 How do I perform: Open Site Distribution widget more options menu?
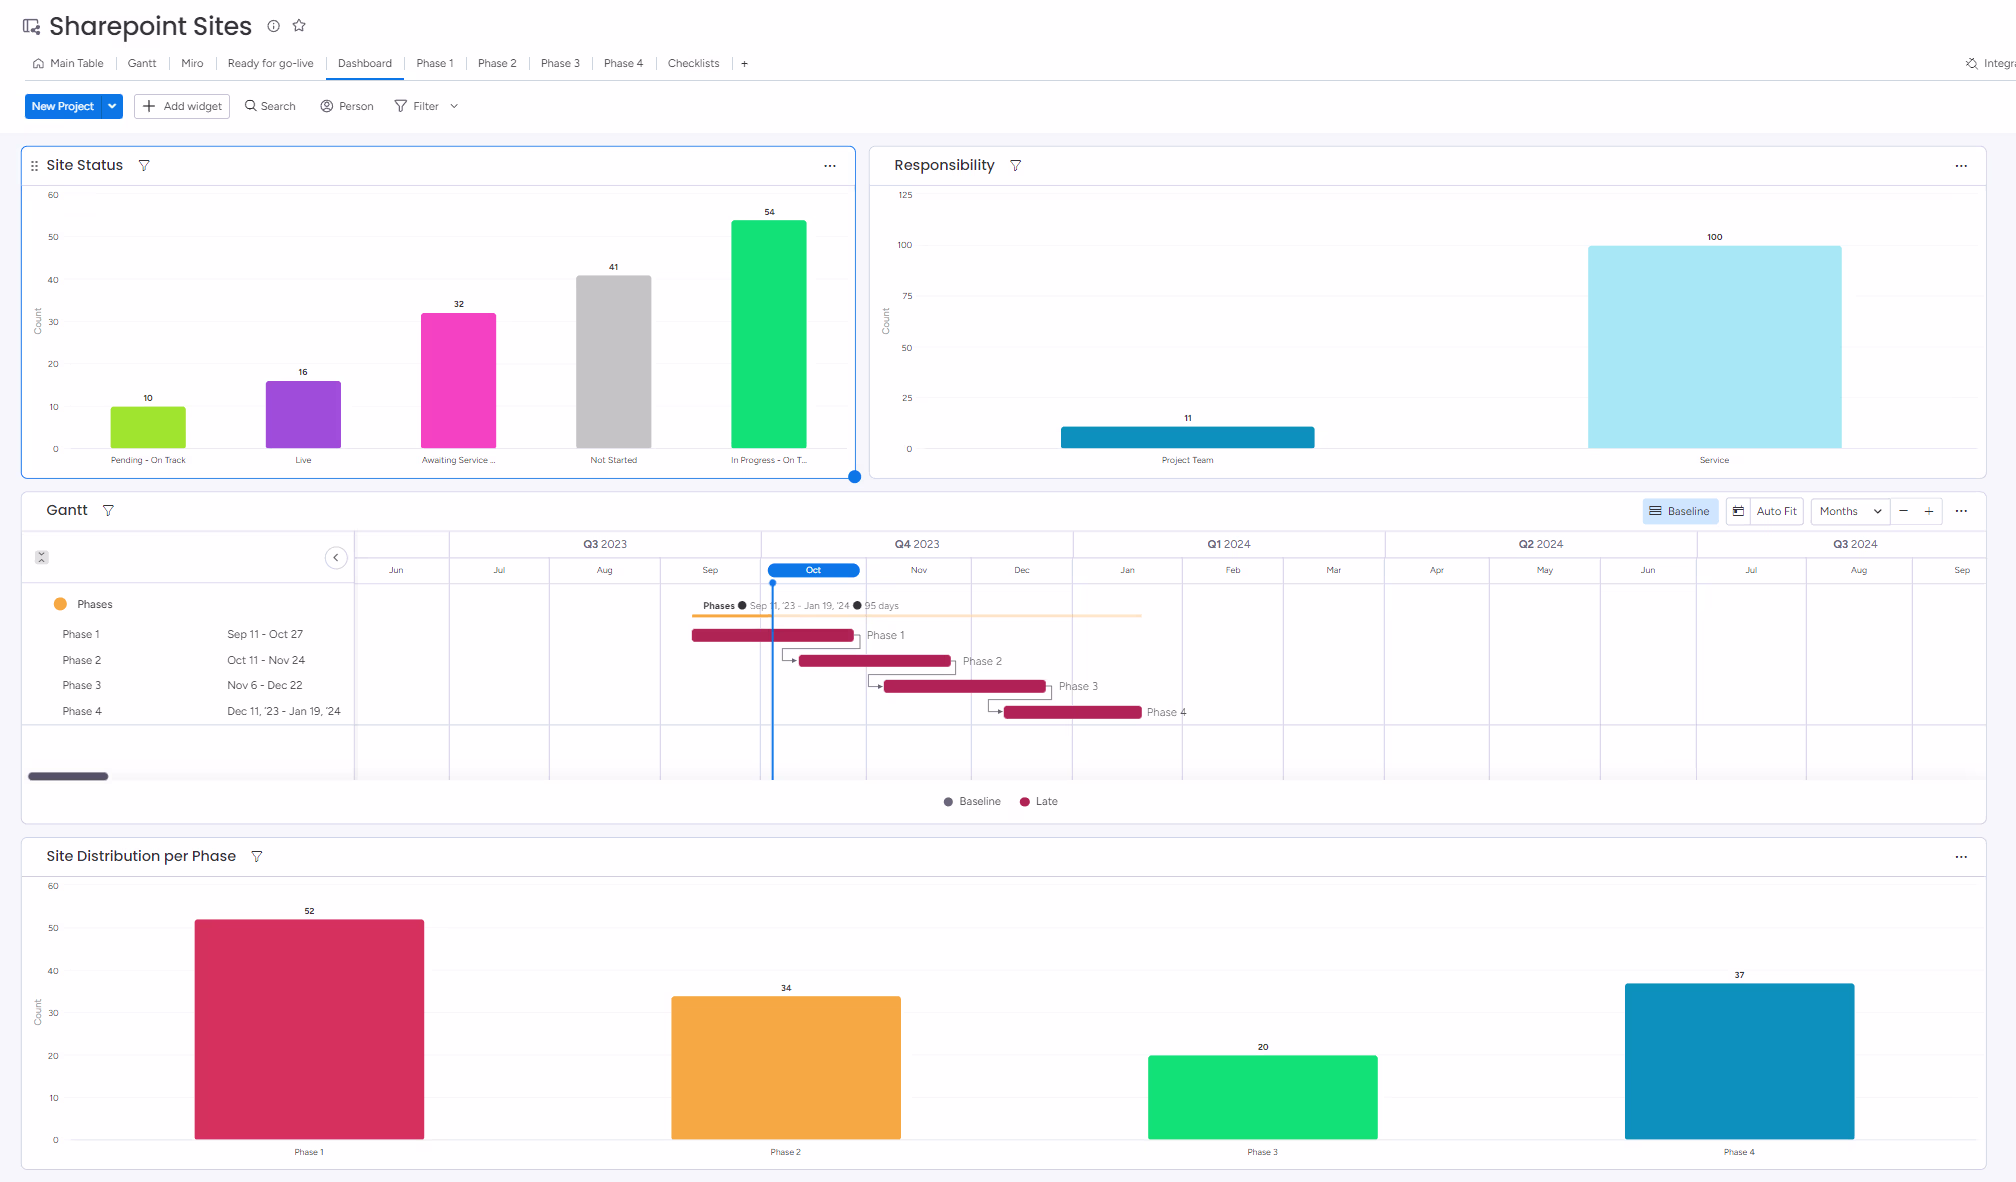[x=1961, y=857]
